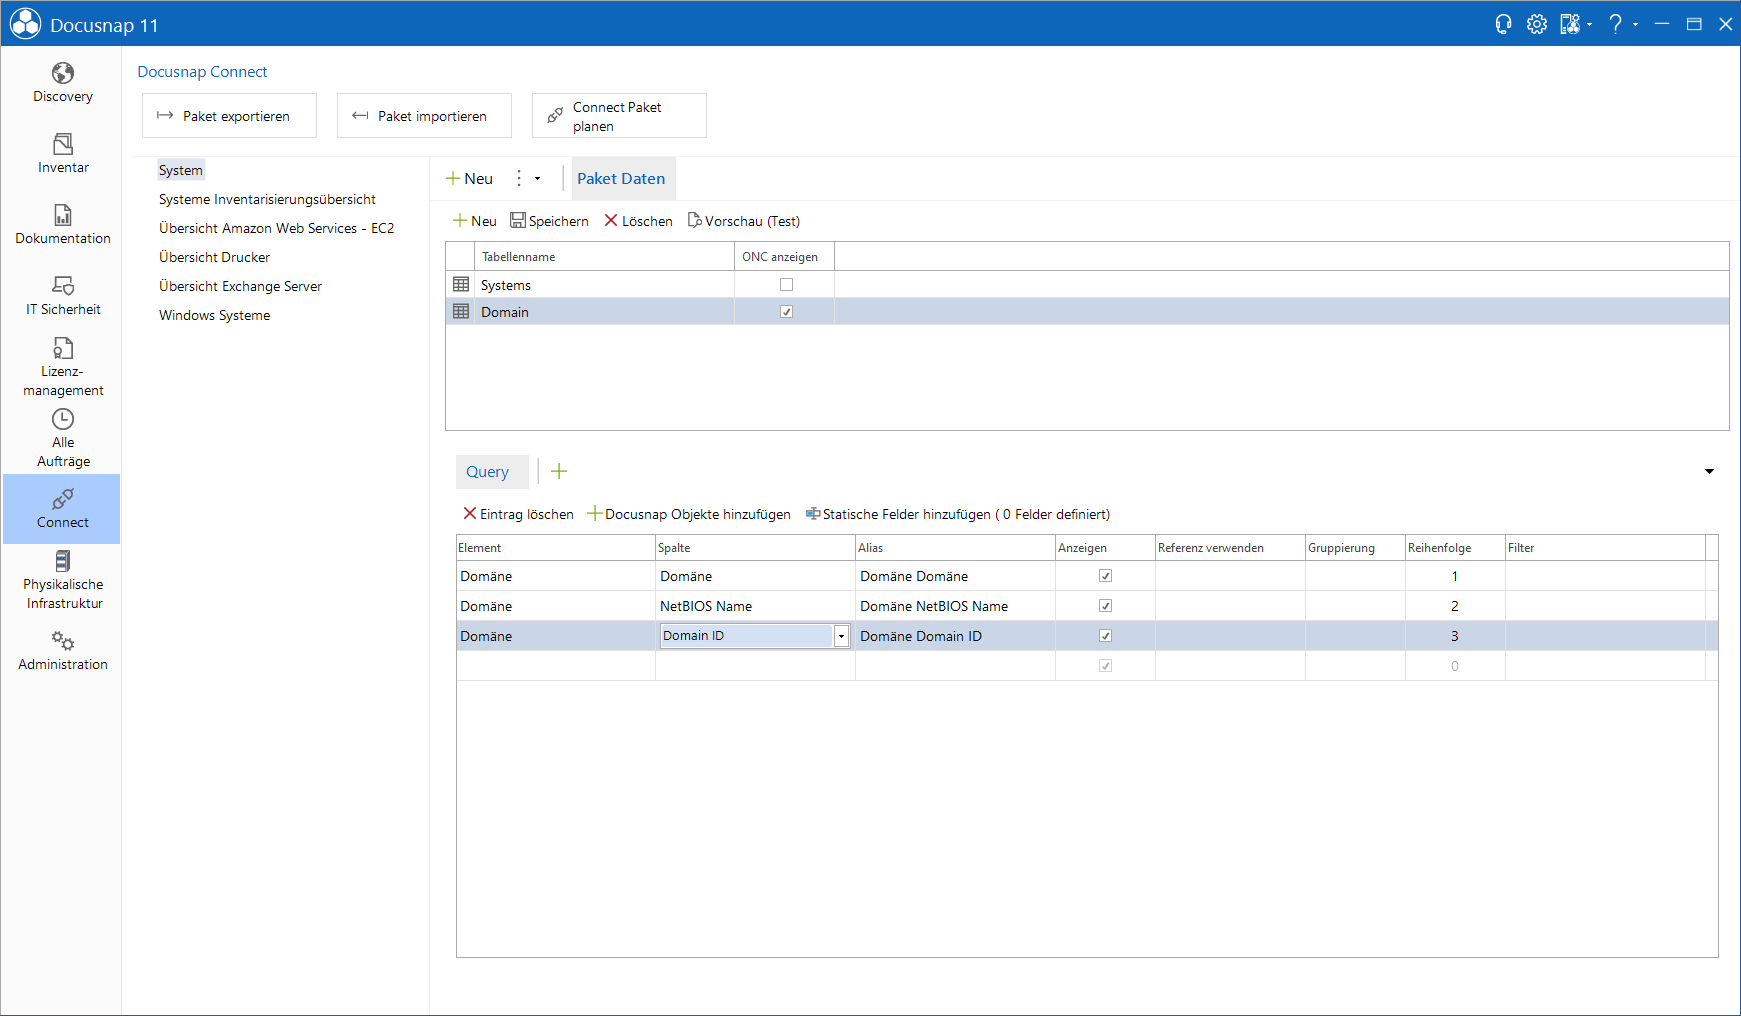Viewport: 1741px width, 1016px height.
Task: Click Reihenfolge column header
Action: pos(1455,548)
